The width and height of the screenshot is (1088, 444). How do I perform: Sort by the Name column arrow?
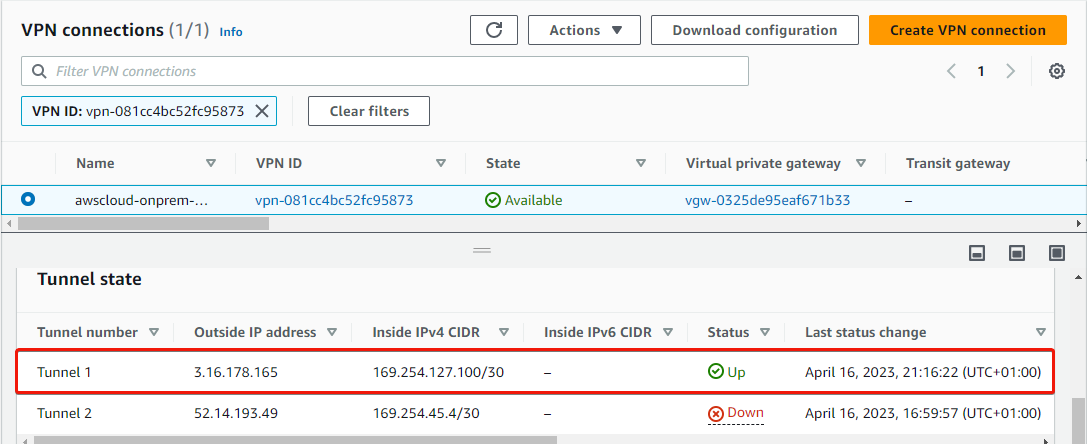click(211, 164)
